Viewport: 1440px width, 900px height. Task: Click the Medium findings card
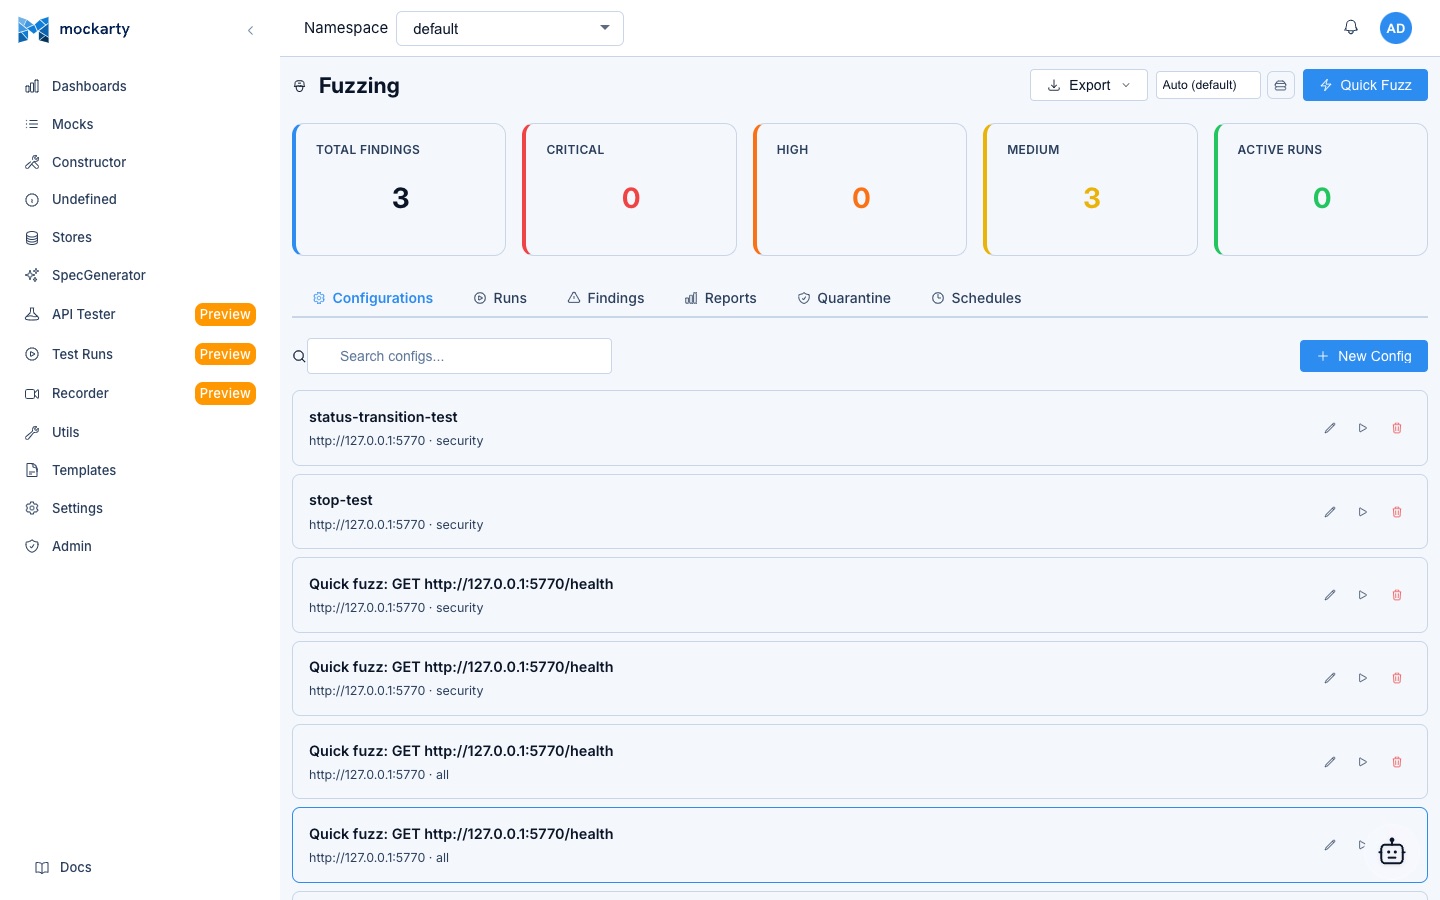1090,190
